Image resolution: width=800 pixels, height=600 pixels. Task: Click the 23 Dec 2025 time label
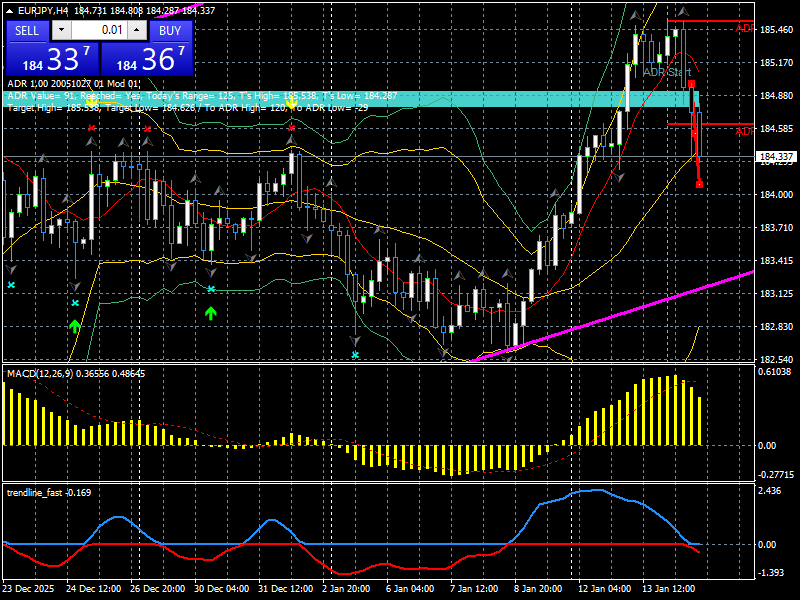[x=28, y=589]
